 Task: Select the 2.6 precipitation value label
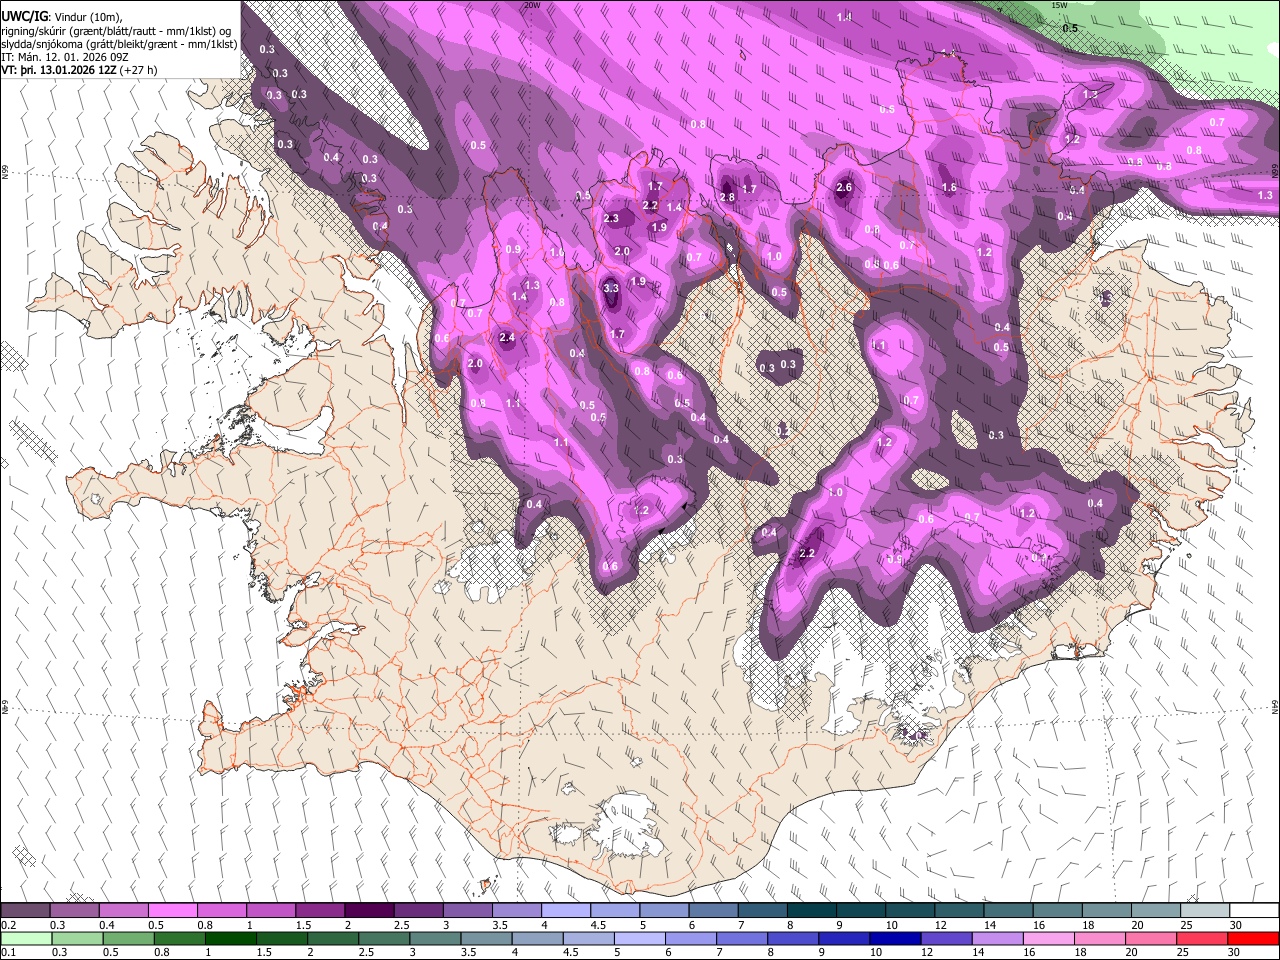click(x=844, y=187)
